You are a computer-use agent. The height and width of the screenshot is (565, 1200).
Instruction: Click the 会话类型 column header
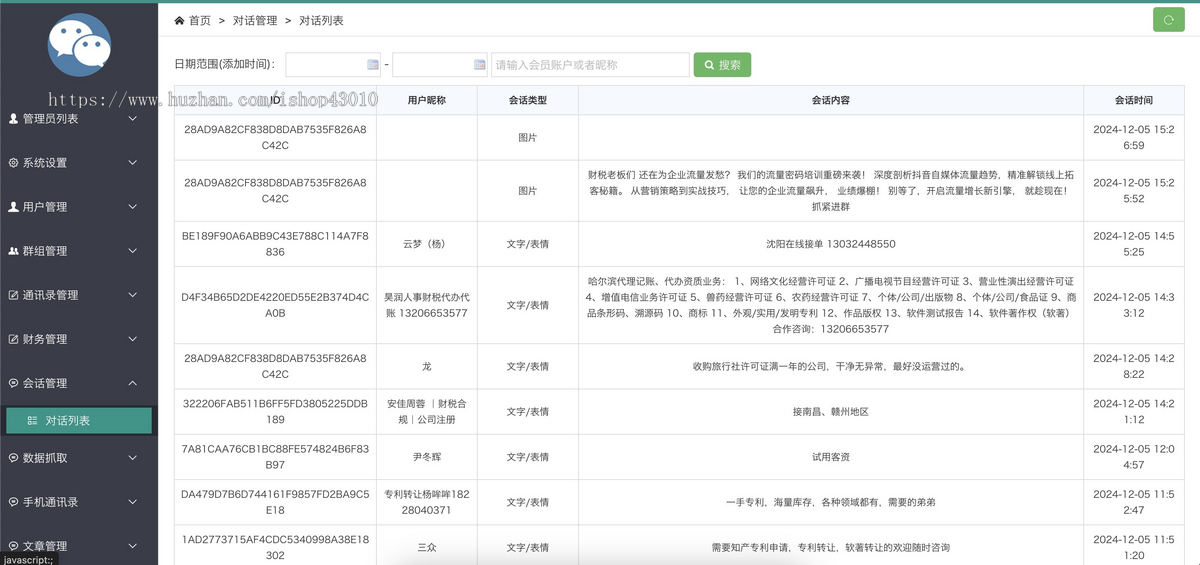coord(527,100)
